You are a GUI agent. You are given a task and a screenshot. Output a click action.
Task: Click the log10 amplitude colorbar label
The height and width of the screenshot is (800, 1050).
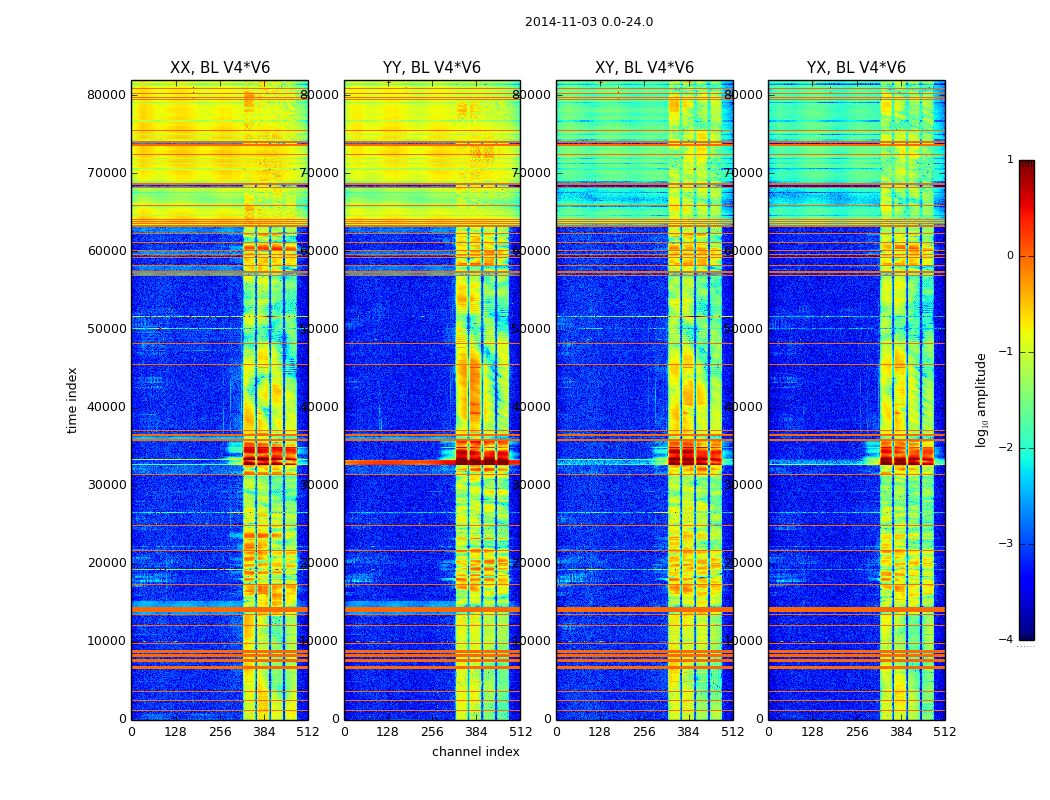(981, 400)
